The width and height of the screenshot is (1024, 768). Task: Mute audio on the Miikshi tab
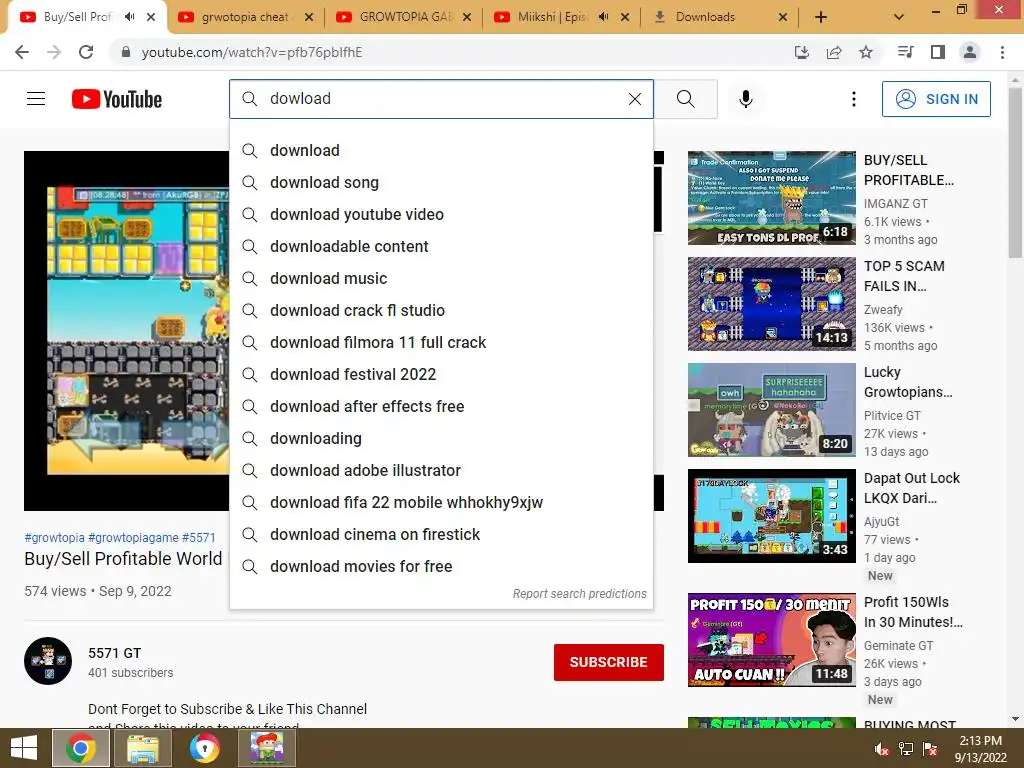(x=603, y=17)
